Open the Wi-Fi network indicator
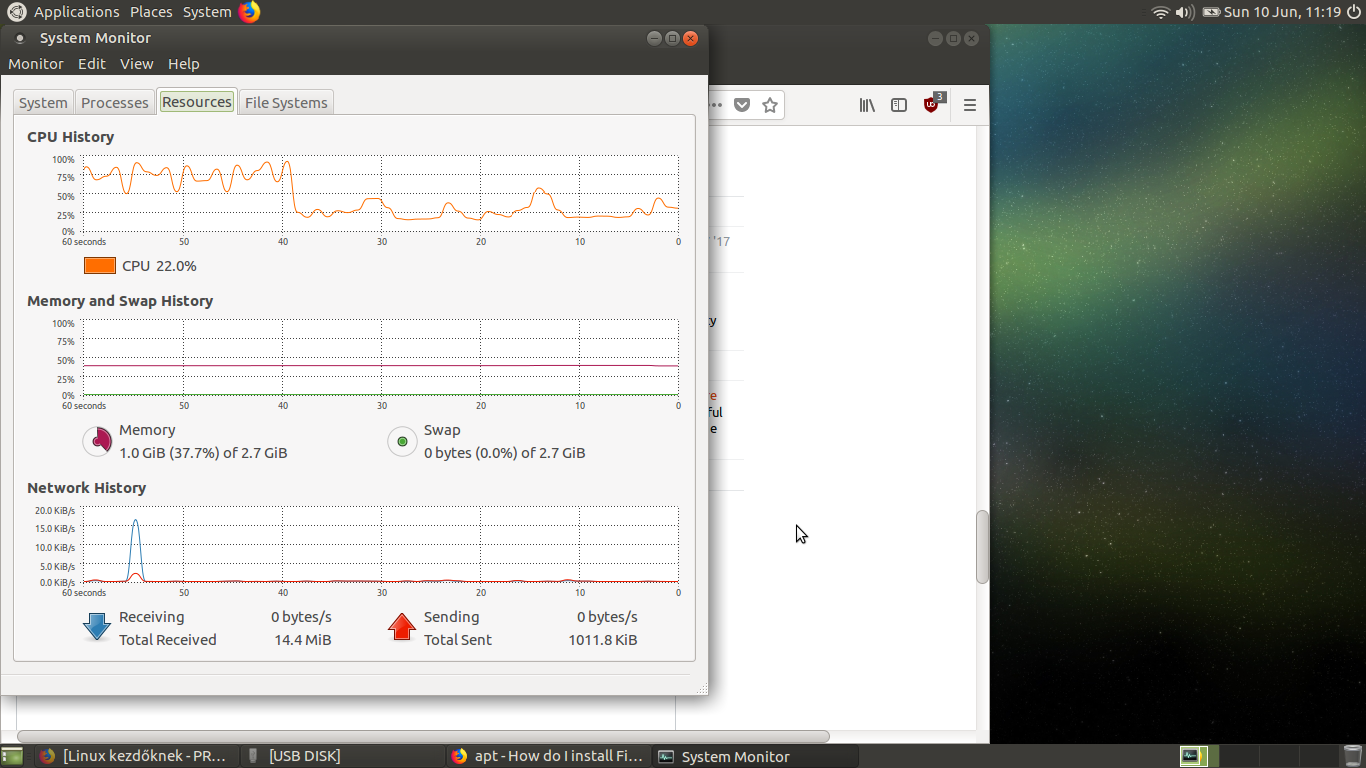Image resolution: width=1366 pixels, height=768 pixels. click(1160, 12)
